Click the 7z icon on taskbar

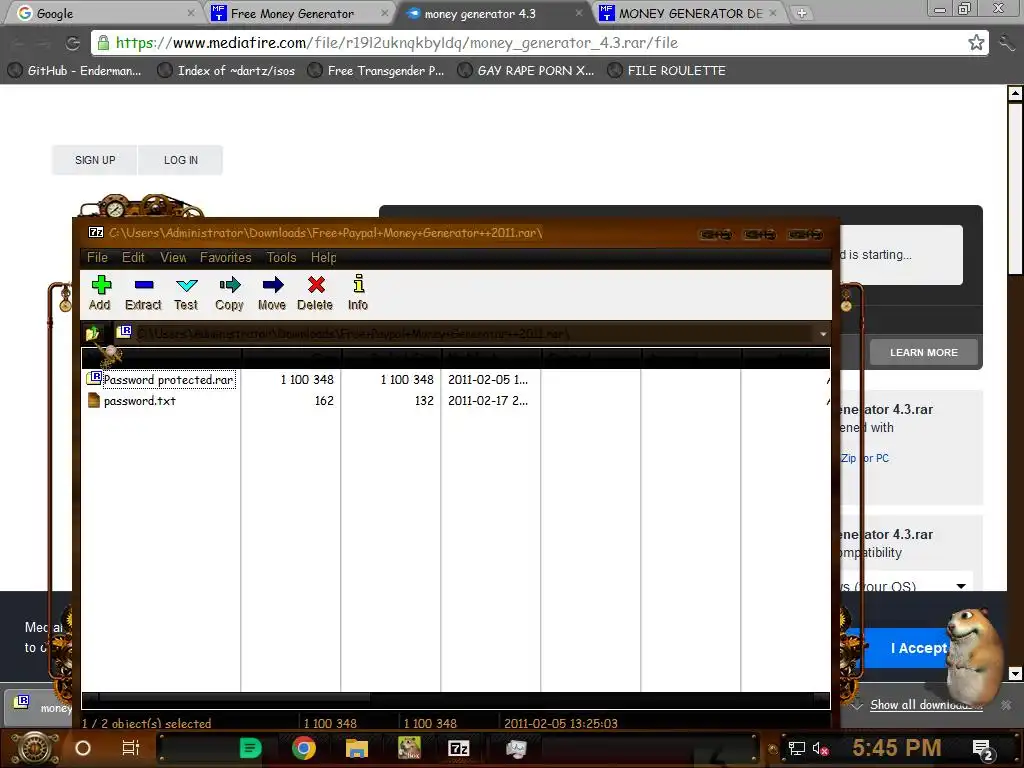tap(458, 748)
